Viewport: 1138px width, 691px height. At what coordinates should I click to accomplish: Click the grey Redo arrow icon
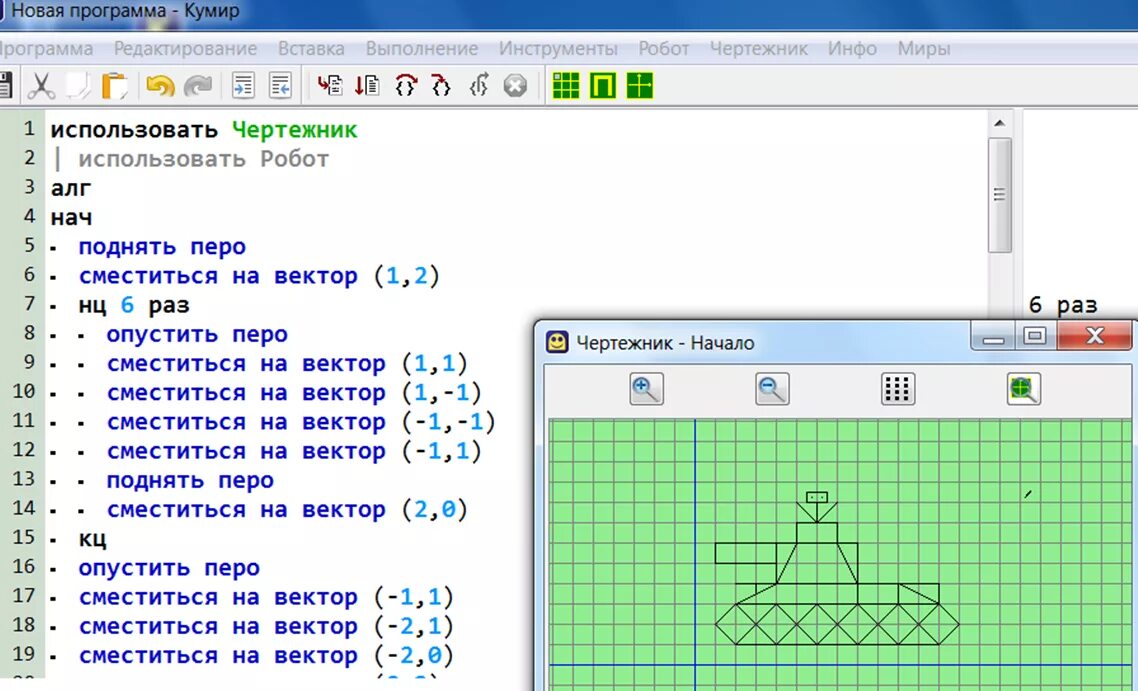197,86
